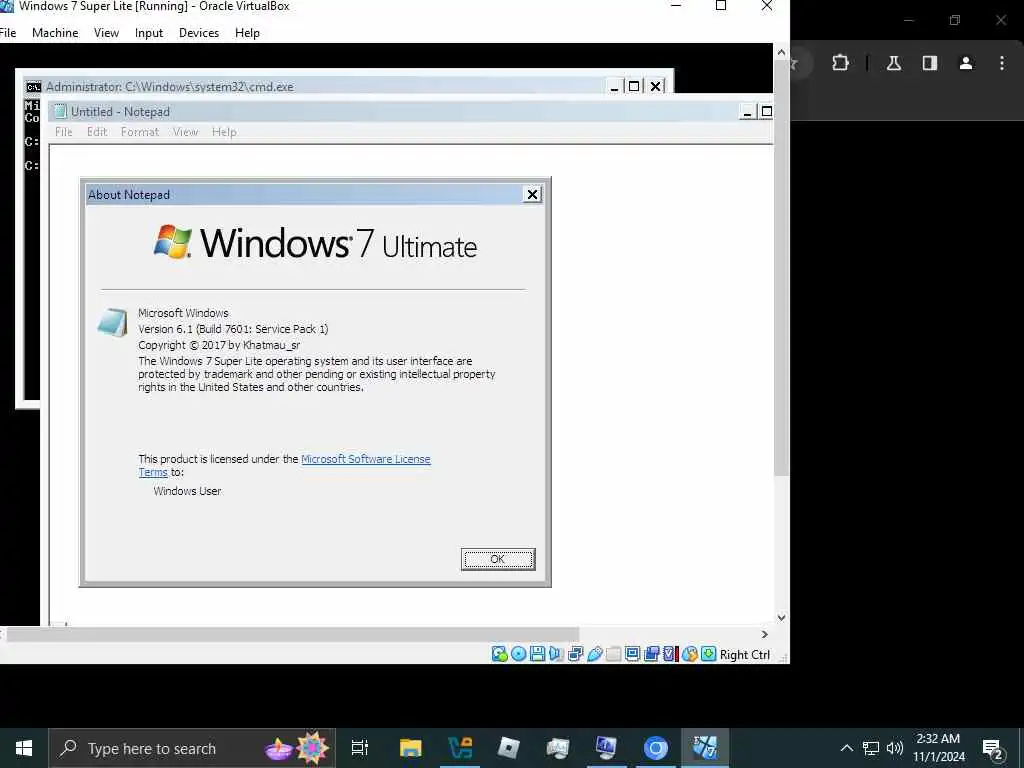Open File Explorer from the taskbar
Image resolution: width=1024 pixels, height=768 pixels.
pyautogui.click(x=411, y=747)
